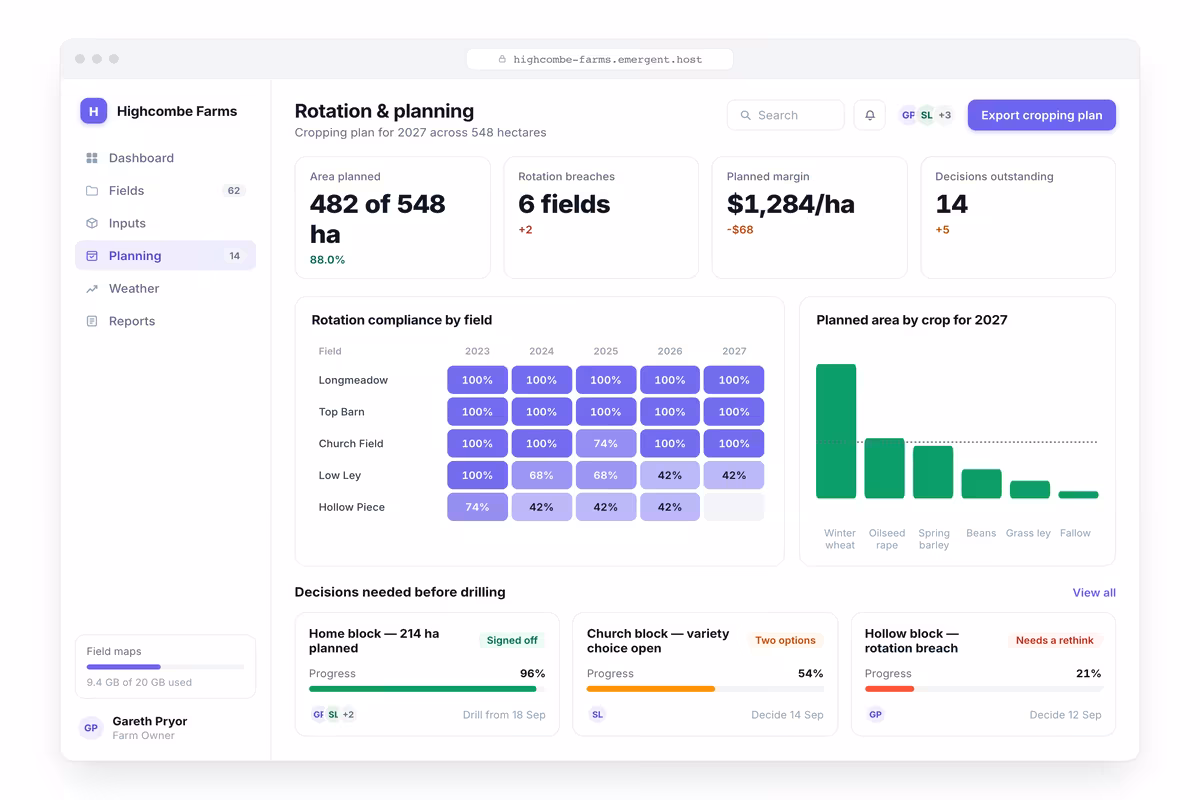Click Top Barn 2027 cell 100%
The width and height of the screenshot is (1200, 800).
point(734,412)
